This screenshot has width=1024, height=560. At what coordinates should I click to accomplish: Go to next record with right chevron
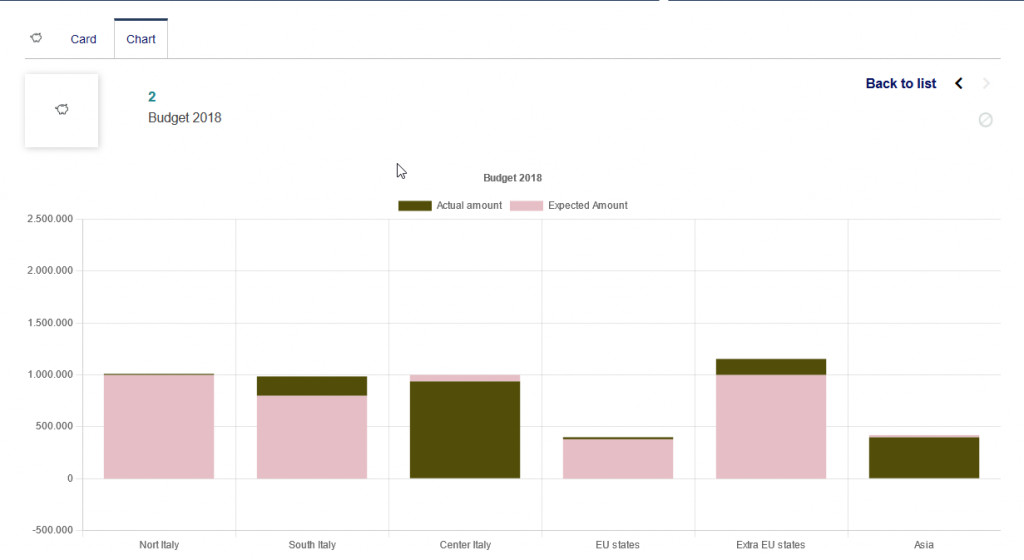[x=987, y=83]
